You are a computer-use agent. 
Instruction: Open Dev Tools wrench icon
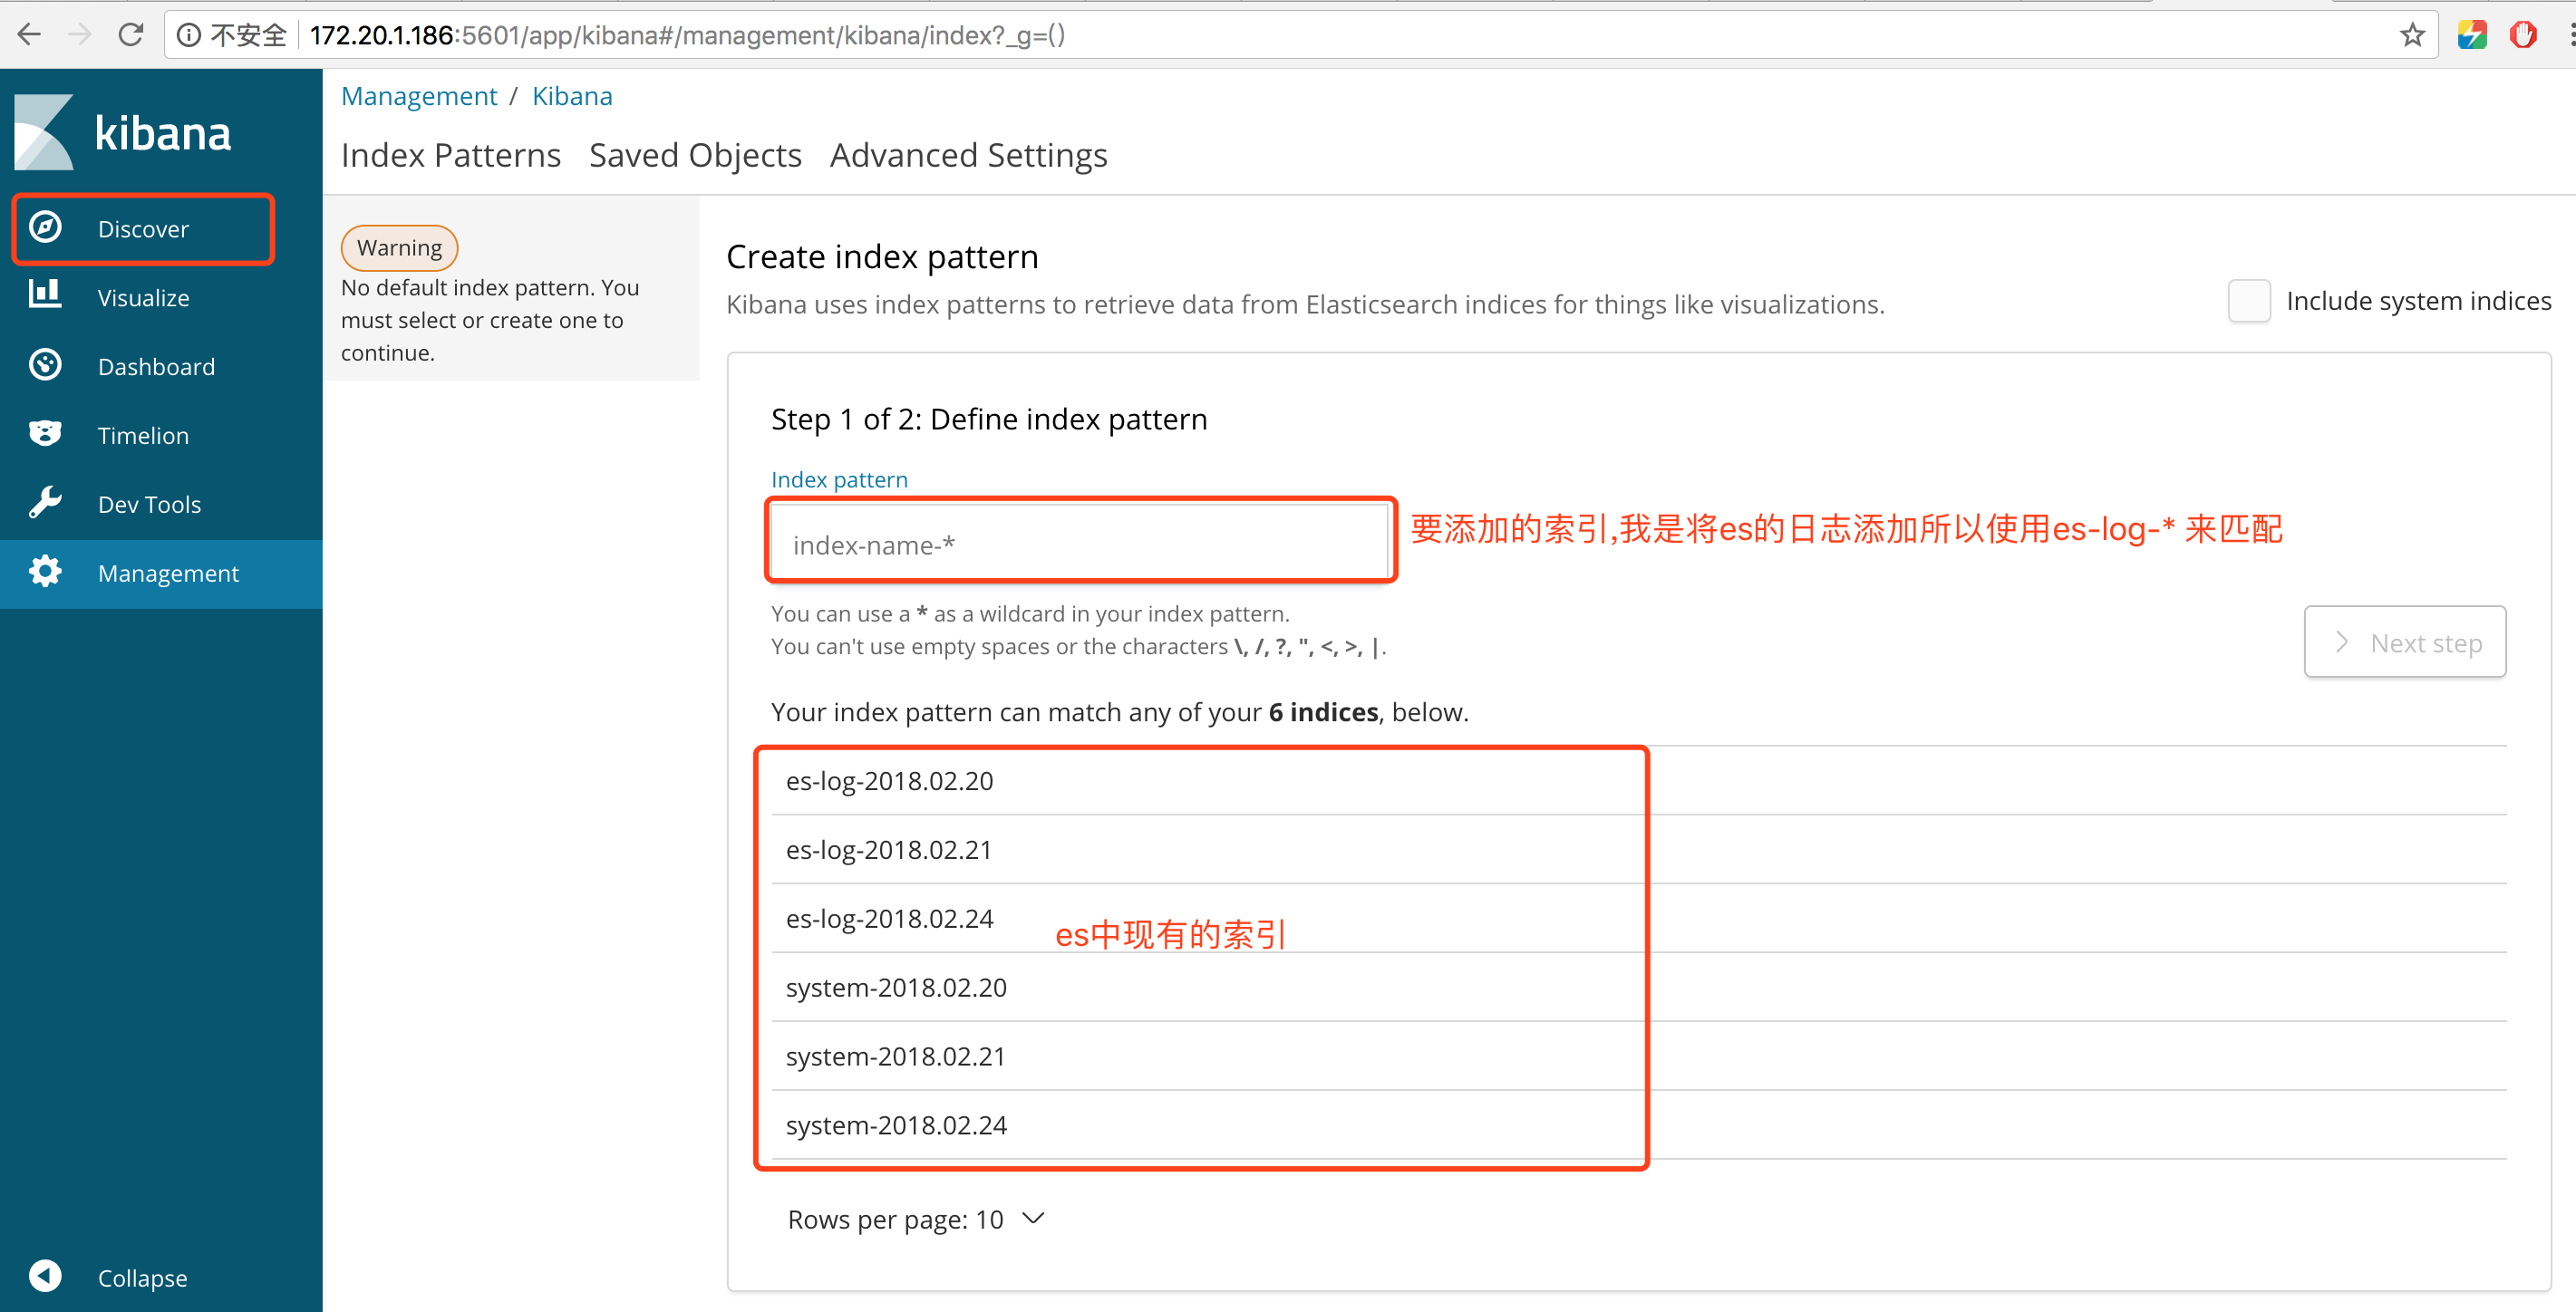click(45, 503)
